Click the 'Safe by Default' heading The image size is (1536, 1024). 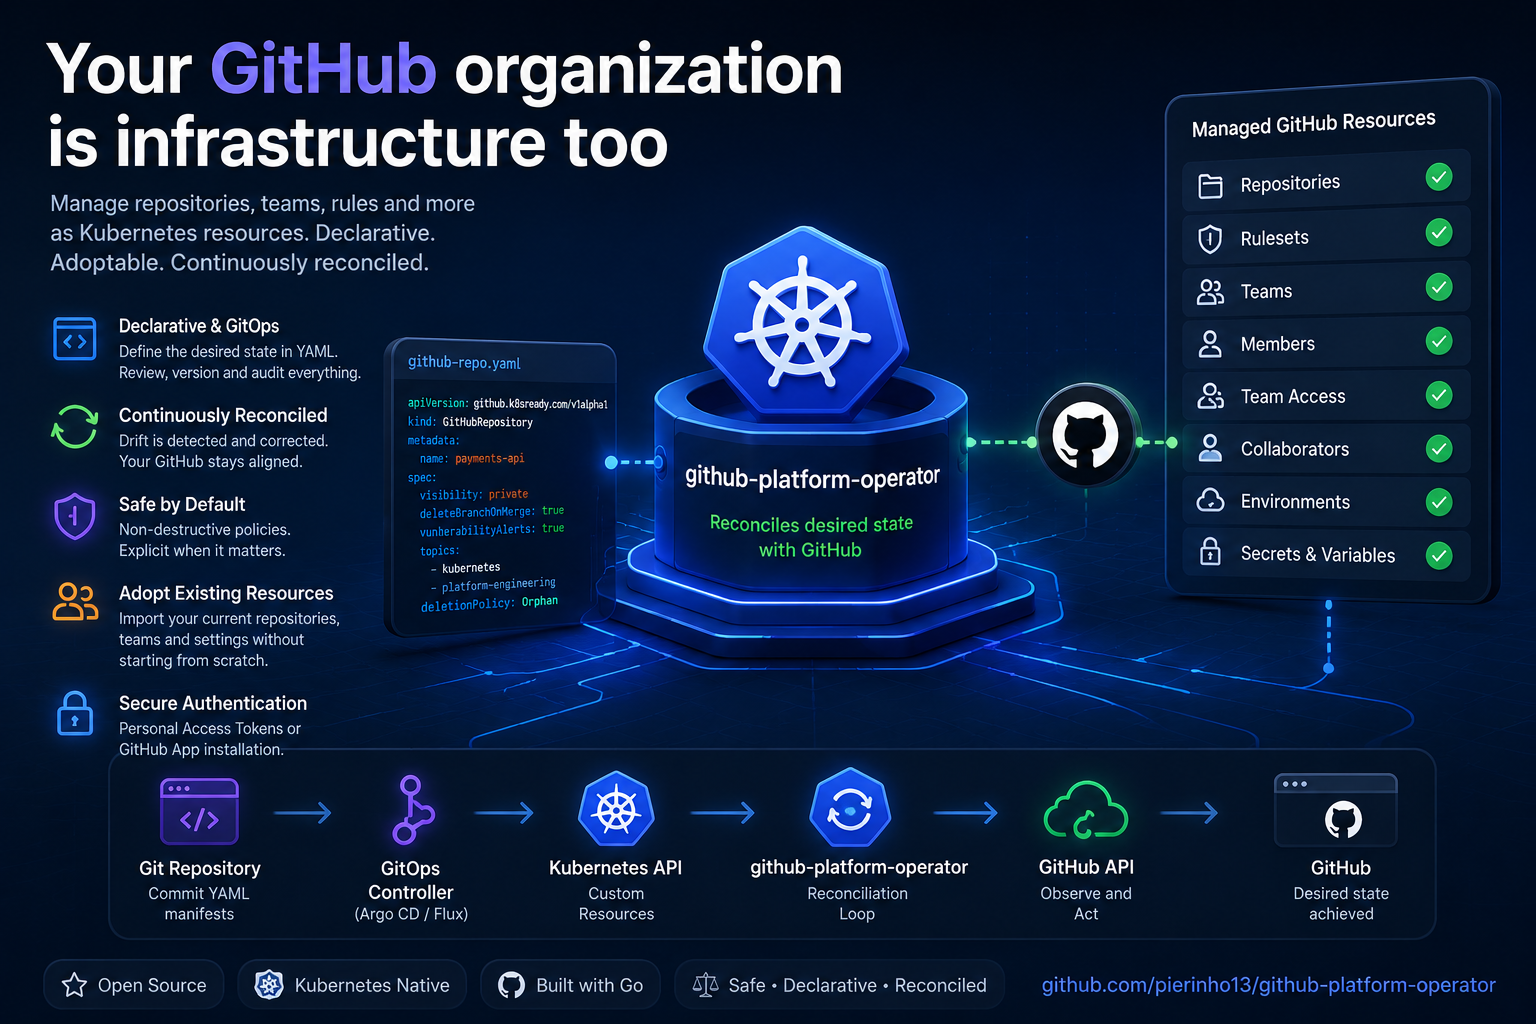coord(182,504)
